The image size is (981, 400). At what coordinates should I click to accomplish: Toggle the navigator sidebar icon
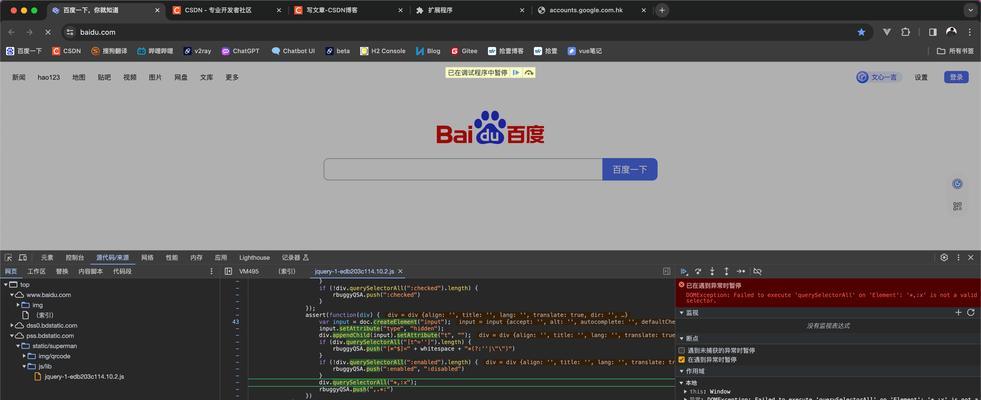229,271
